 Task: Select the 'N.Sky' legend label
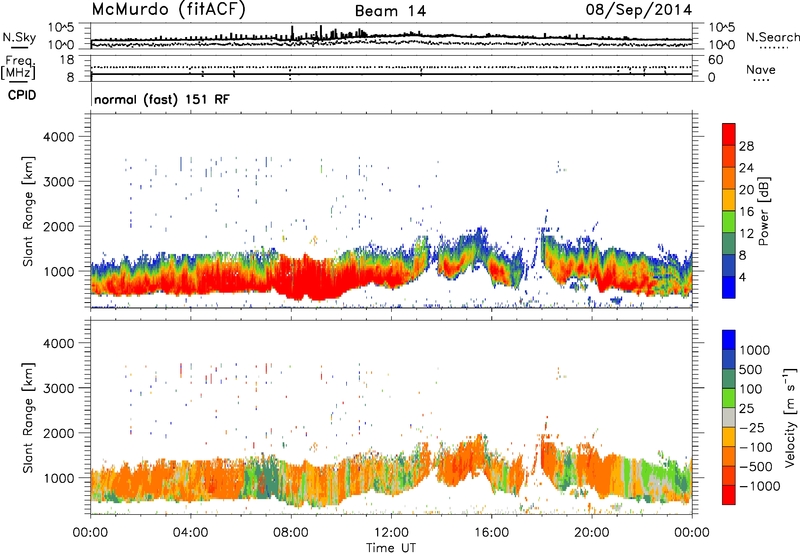[x=19, y=37]
